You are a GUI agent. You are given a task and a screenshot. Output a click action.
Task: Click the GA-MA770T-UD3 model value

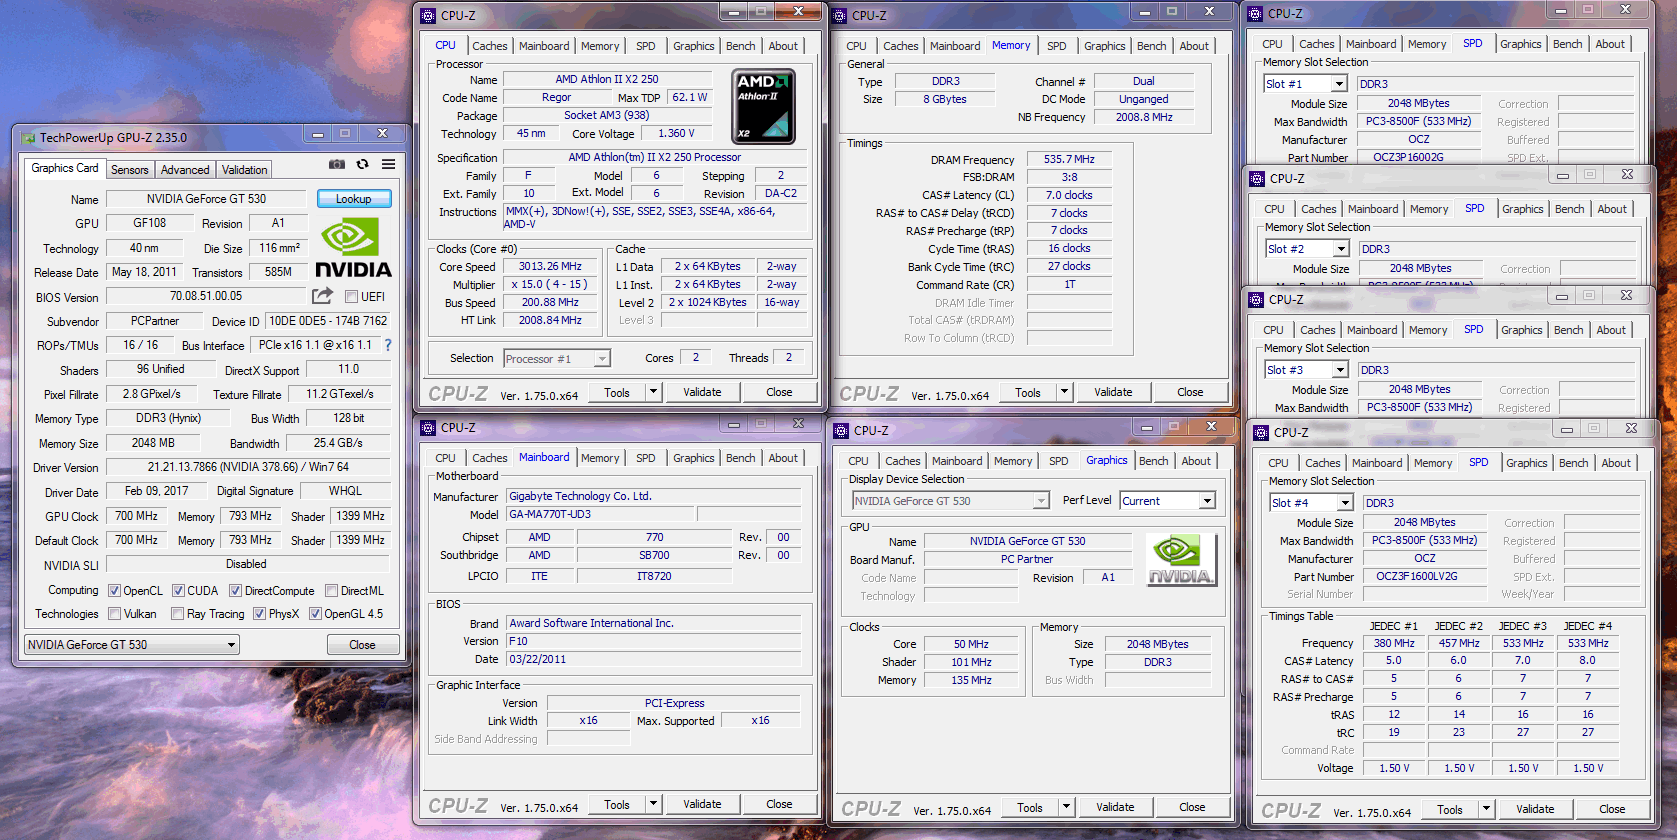tap(600, 514)
